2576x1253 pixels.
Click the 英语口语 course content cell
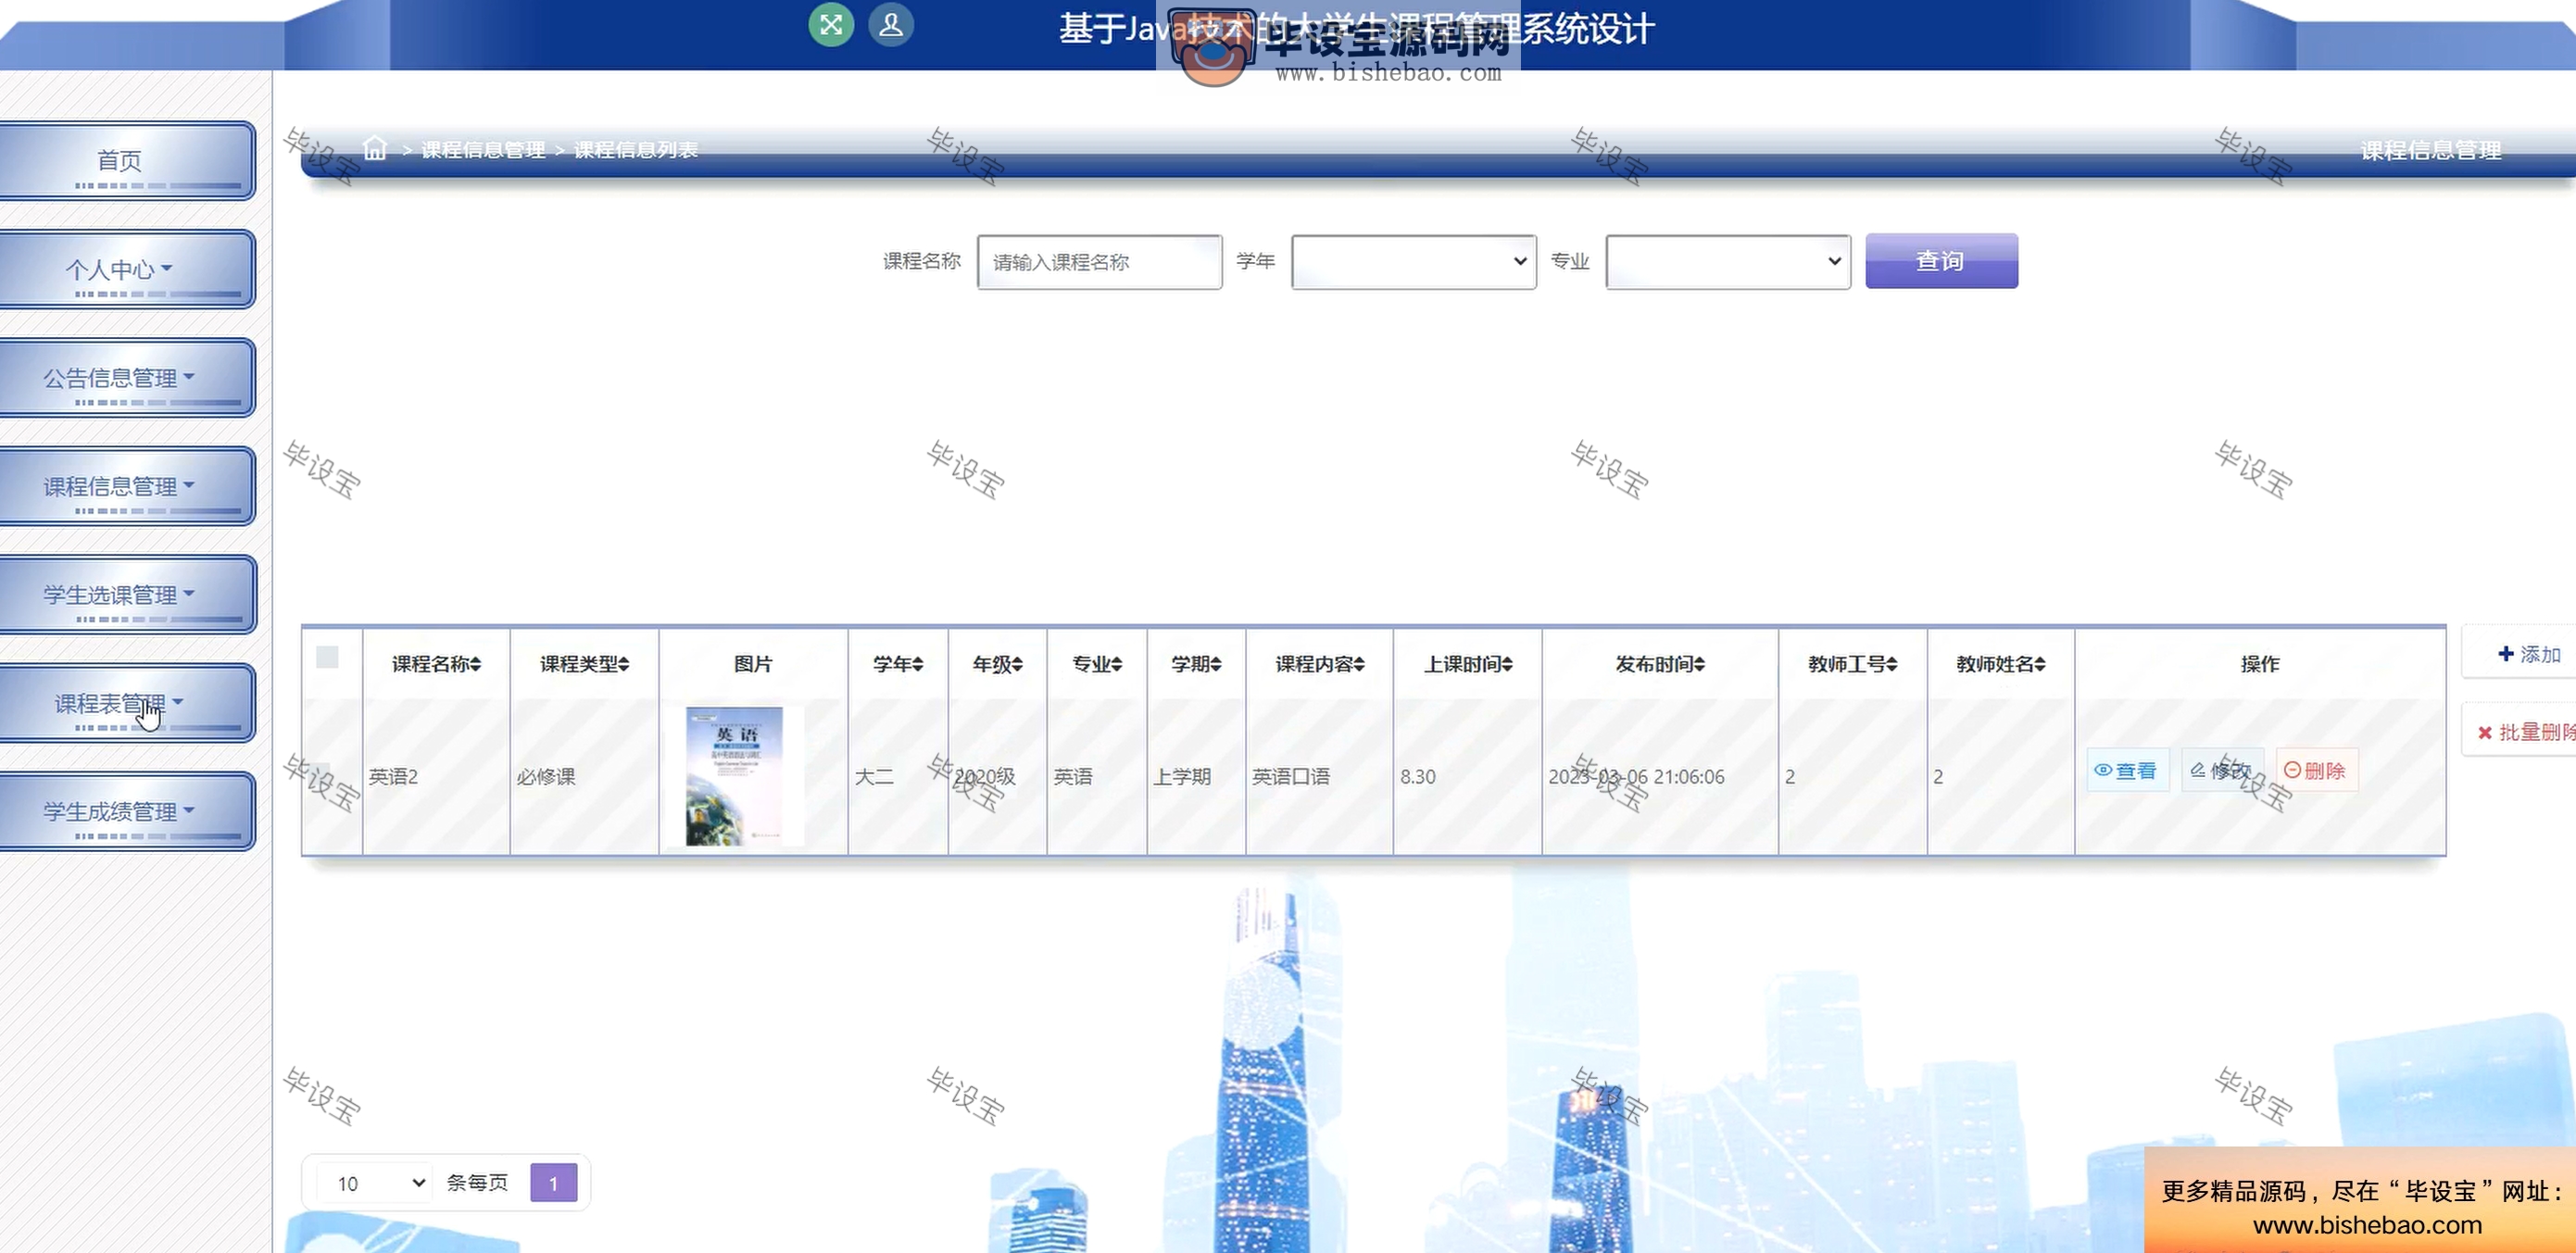pyautogui.click(x=1291, y=776)
